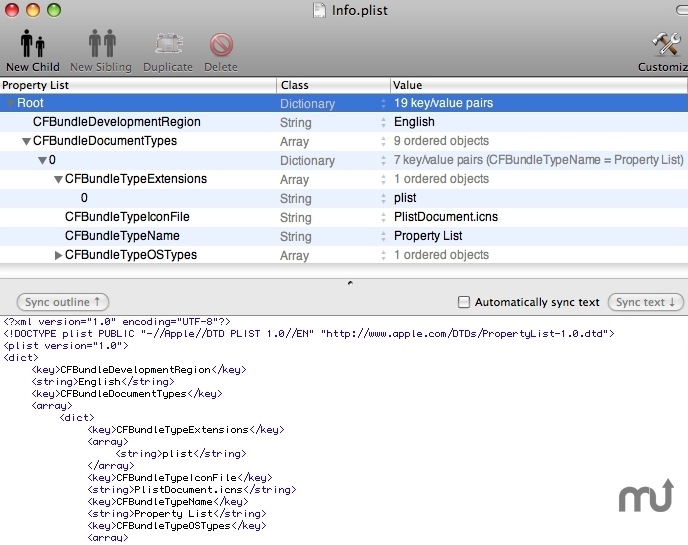Open class popup for CFBundleTypeIconFile row
The width and height of the screenshot is (688, 545).
click(x=383, y=217)
